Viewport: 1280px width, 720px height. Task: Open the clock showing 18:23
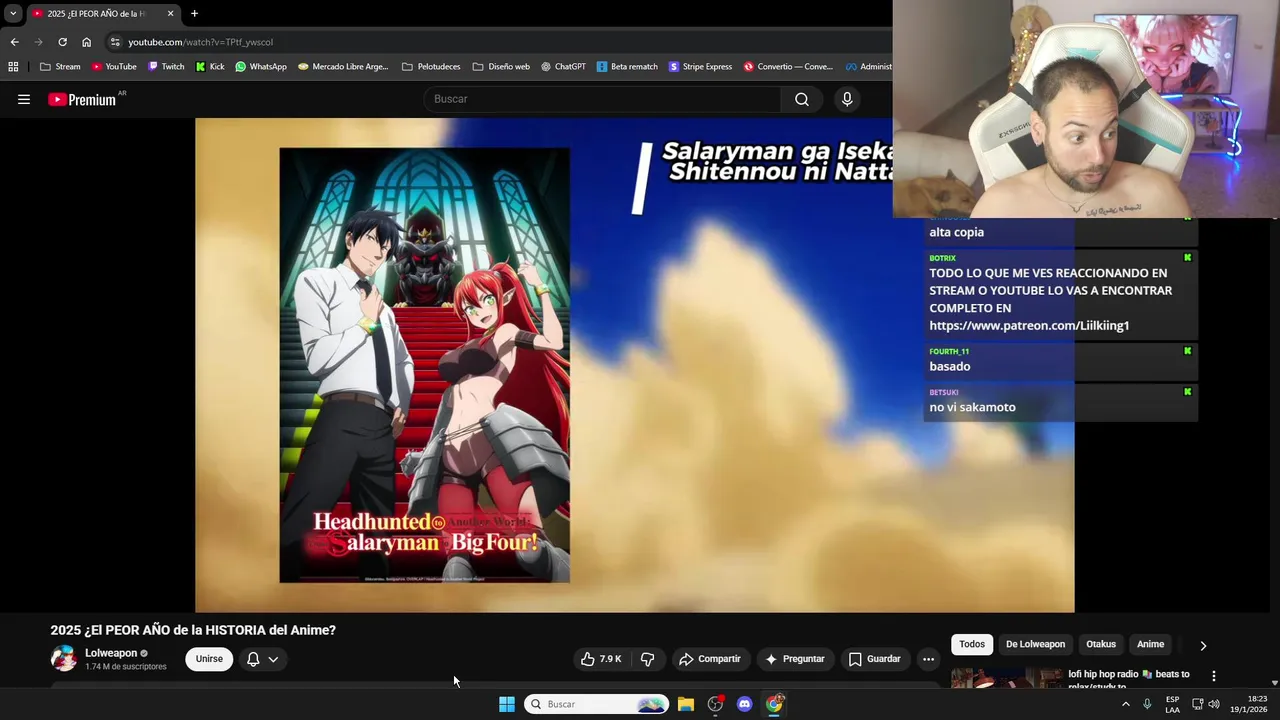(1249, 704)
